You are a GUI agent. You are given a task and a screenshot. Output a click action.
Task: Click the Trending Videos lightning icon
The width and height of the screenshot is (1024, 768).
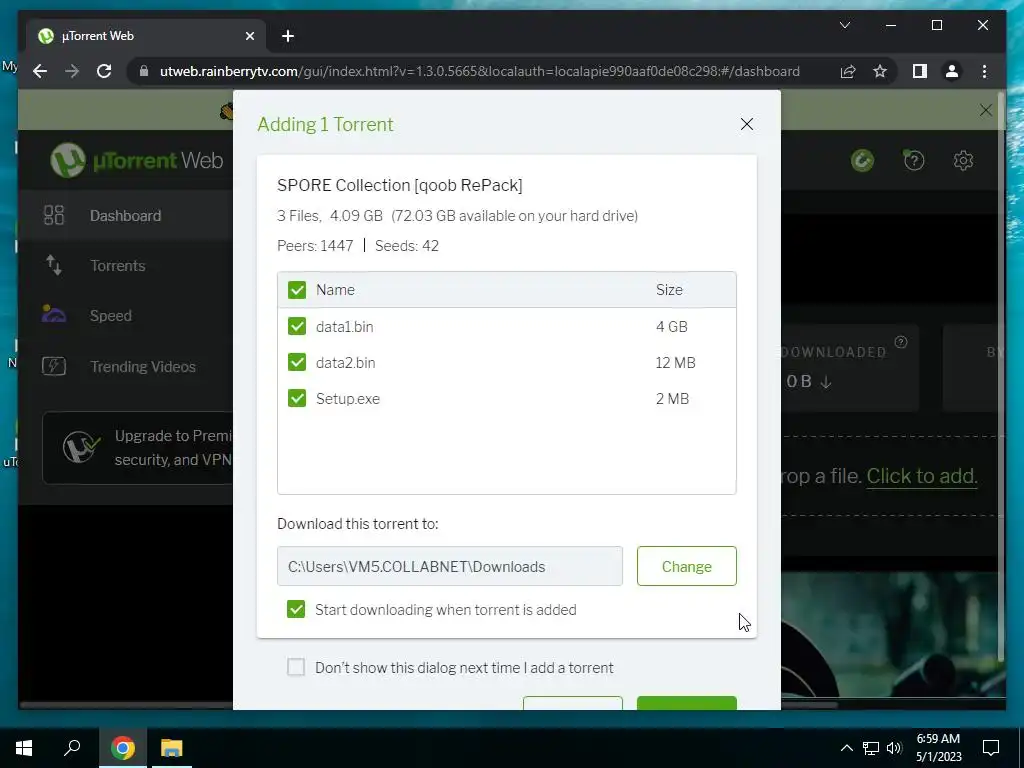coord(54,366)
